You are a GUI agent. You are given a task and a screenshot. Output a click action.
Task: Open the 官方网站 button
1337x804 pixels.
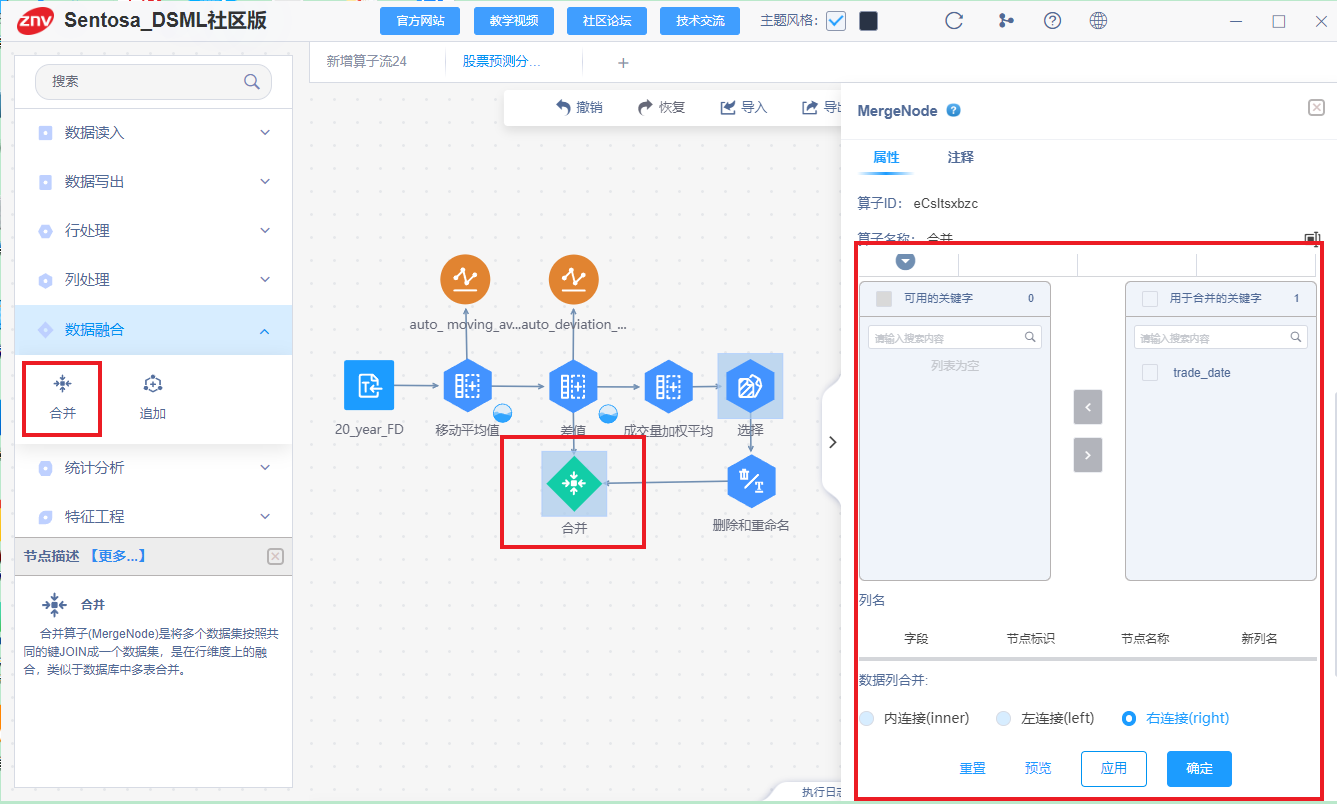pyautogui.click(x=420, y=21)
